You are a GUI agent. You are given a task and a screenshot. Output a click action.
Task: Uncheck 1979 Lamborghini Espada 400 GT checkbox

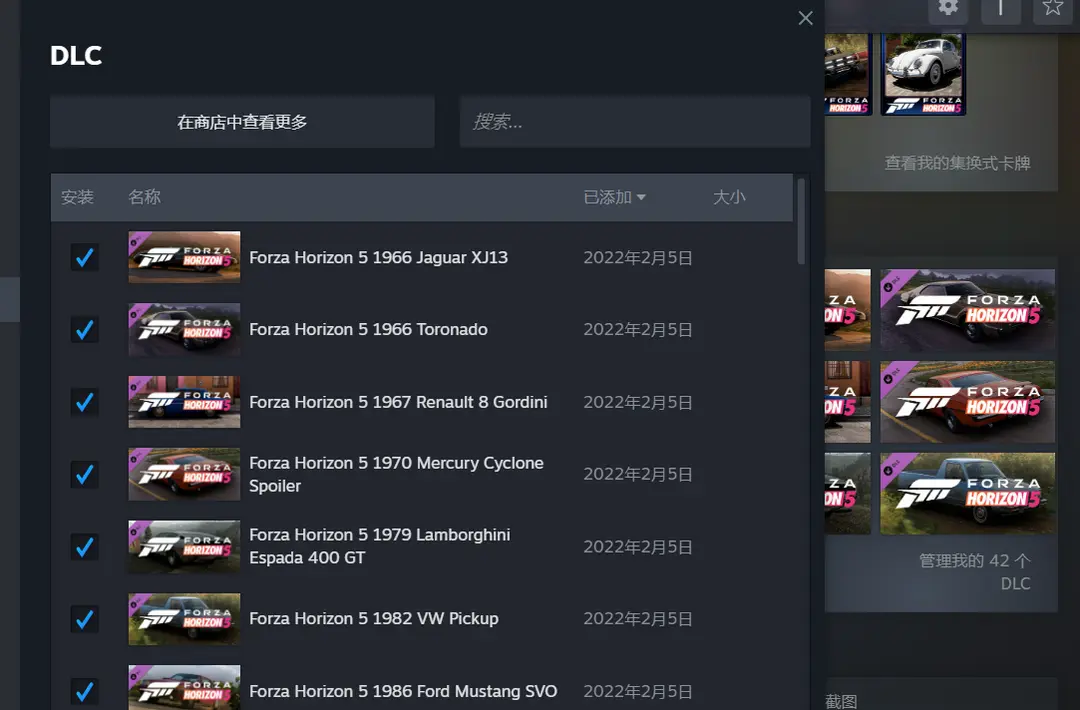point(85,547)
